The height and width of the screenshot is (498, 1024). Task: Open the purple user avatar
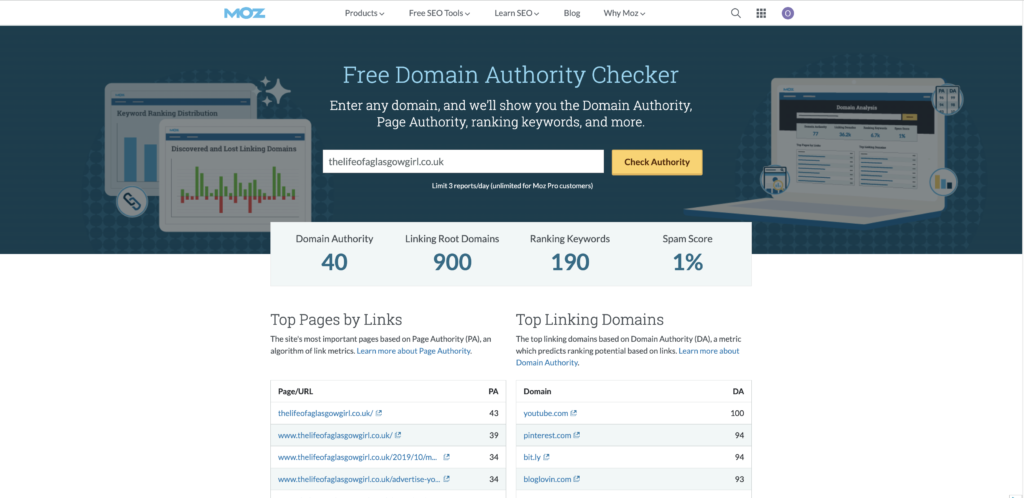coord(788,13)
